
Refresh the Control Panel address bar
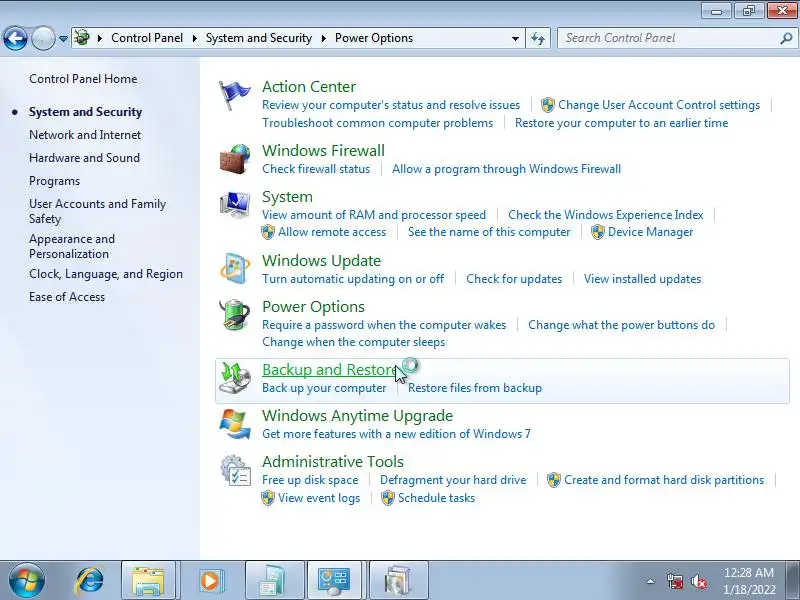click(538, 38)
